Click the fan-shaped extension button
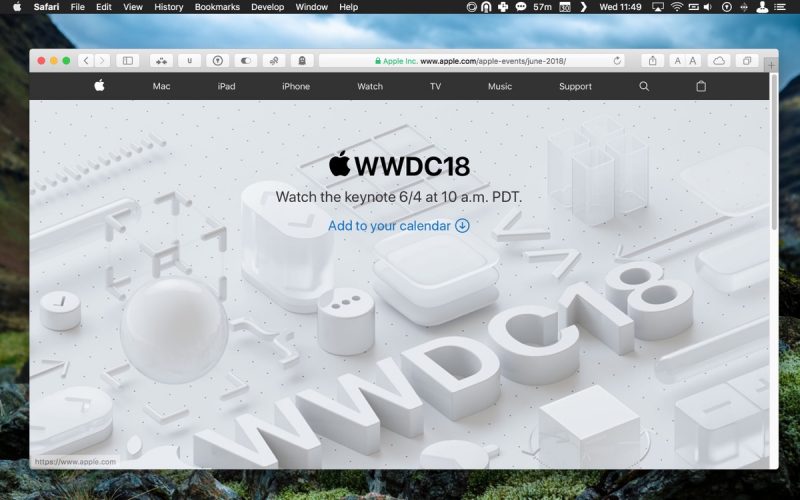Image resolution: width=800 pixels, height=500 pixels. (274, 61)
